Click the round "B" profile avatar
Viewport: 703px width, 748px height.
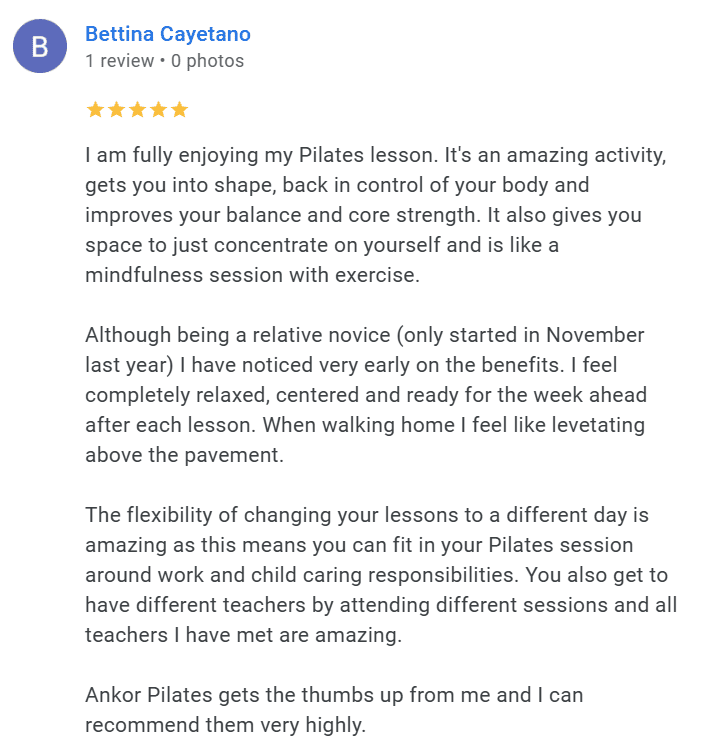[x=40, y=47]
